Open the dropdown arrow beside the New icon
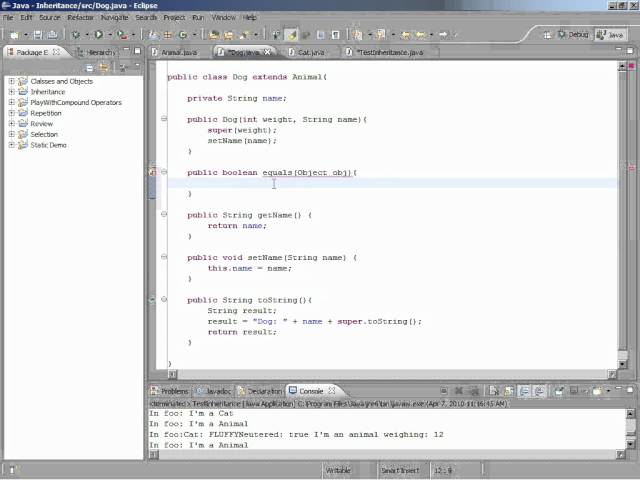Image resolution: width=640 pixels, height=480 pixels. [x=25, y=35]
